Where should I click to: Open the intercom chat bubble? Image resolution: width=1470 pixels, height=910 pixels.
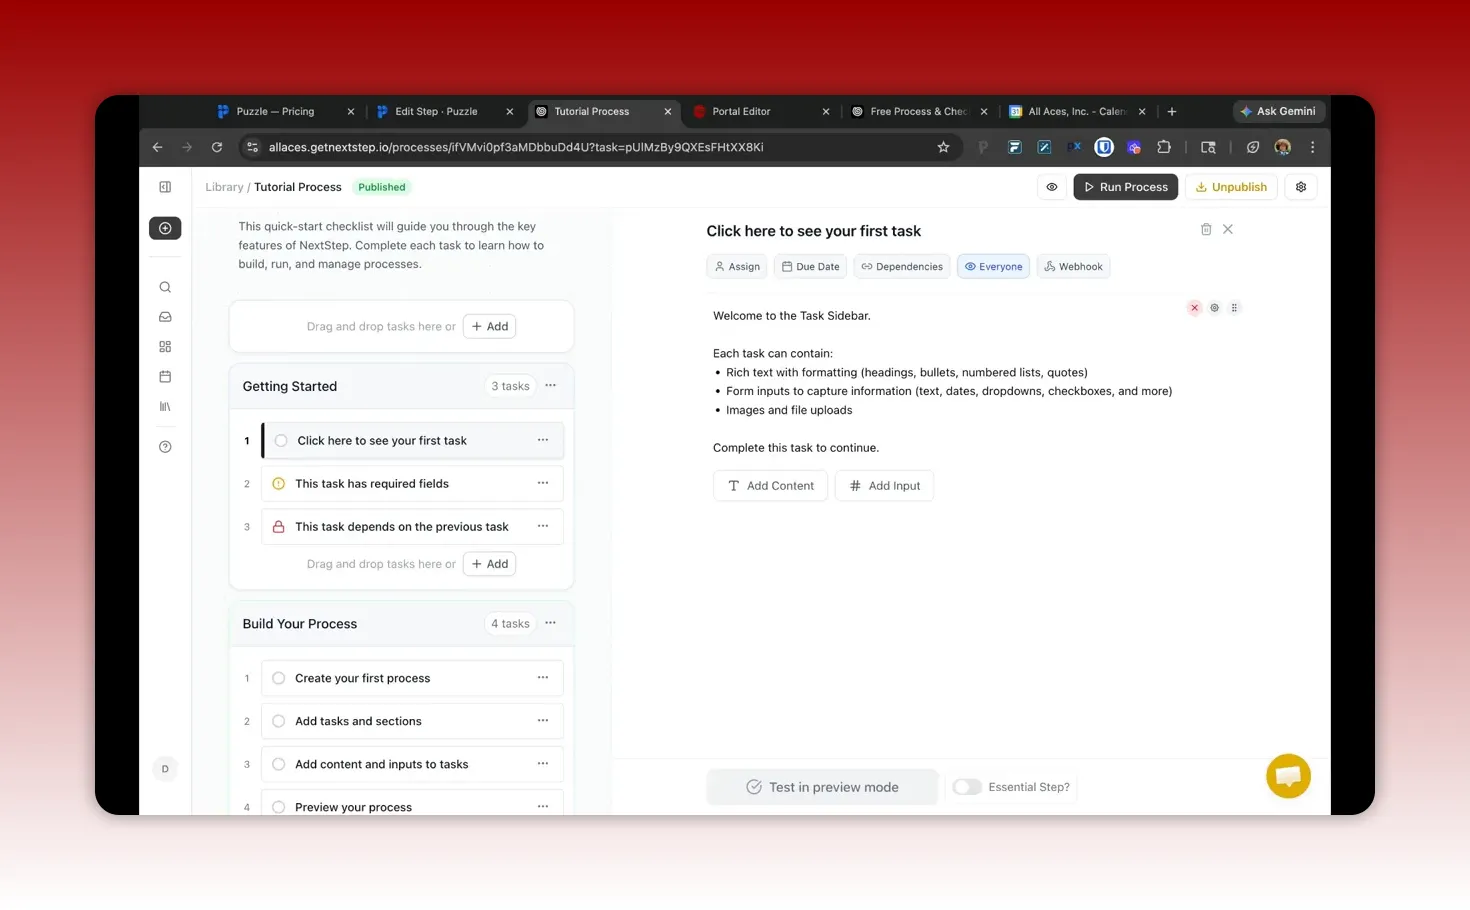pyautogui.click(x=1288, y=776)
